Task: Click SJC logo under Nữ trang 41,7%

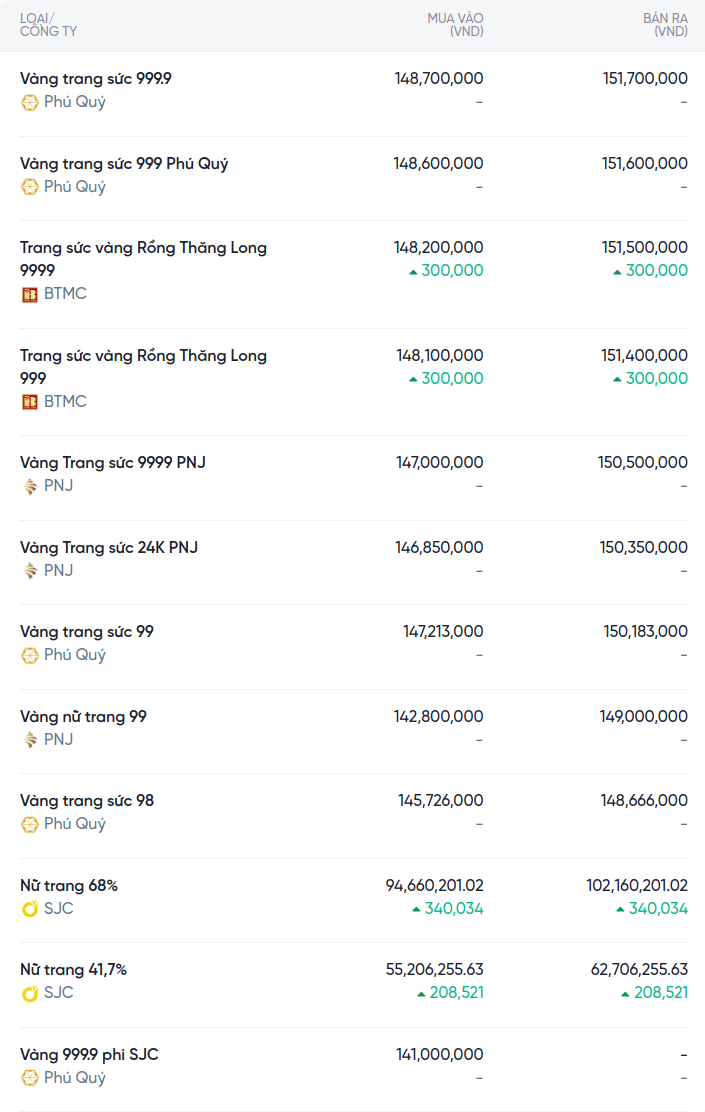Action: (x=30, y=993)
